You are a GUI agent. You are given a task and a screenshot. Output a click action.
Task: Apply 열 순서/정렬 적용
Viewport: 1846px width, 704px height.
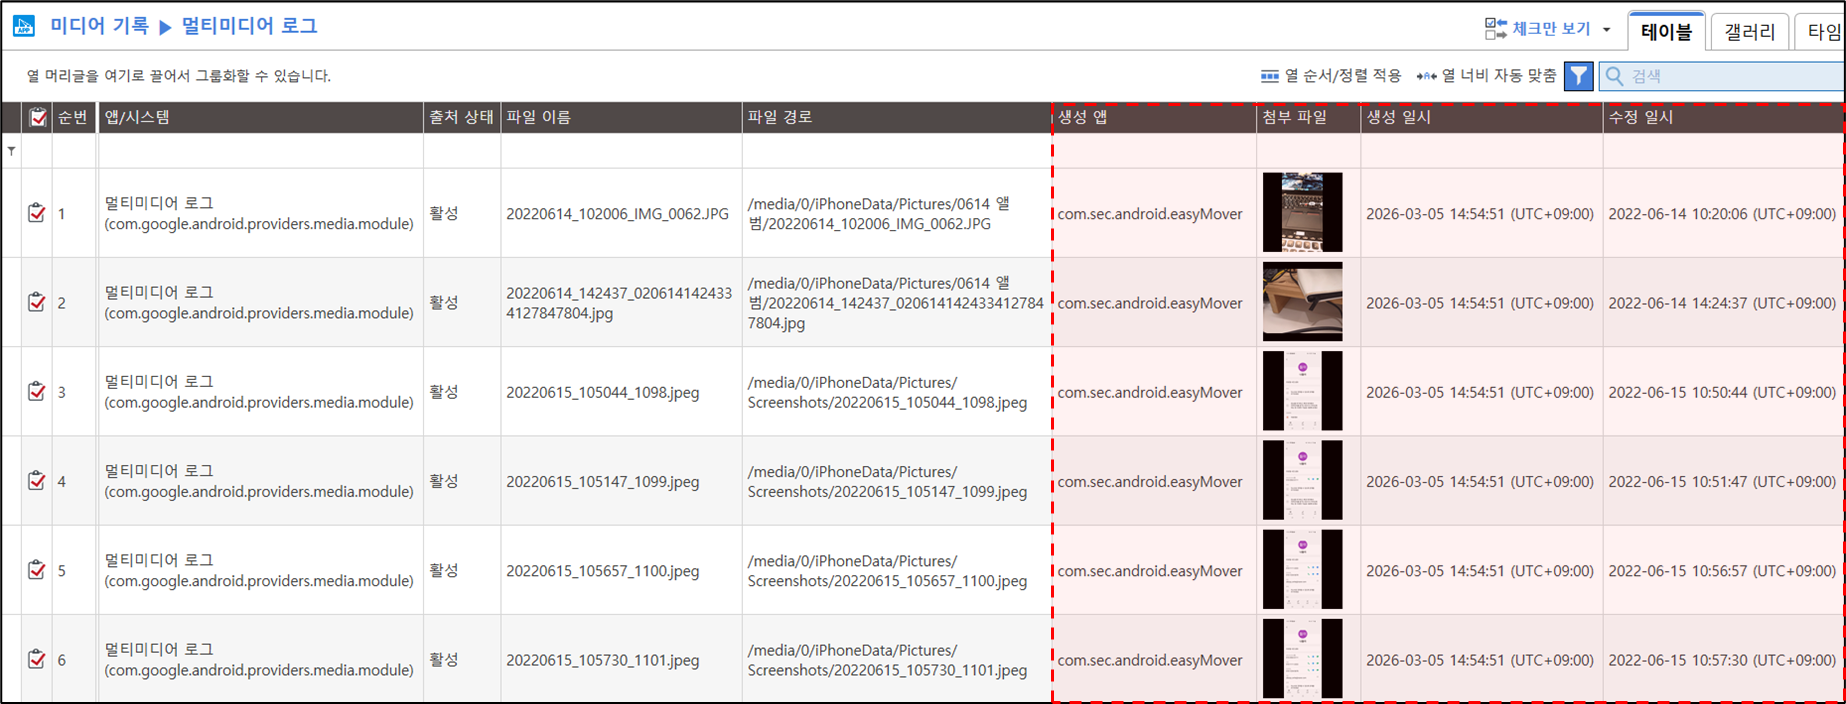(x=1331, y=76)
